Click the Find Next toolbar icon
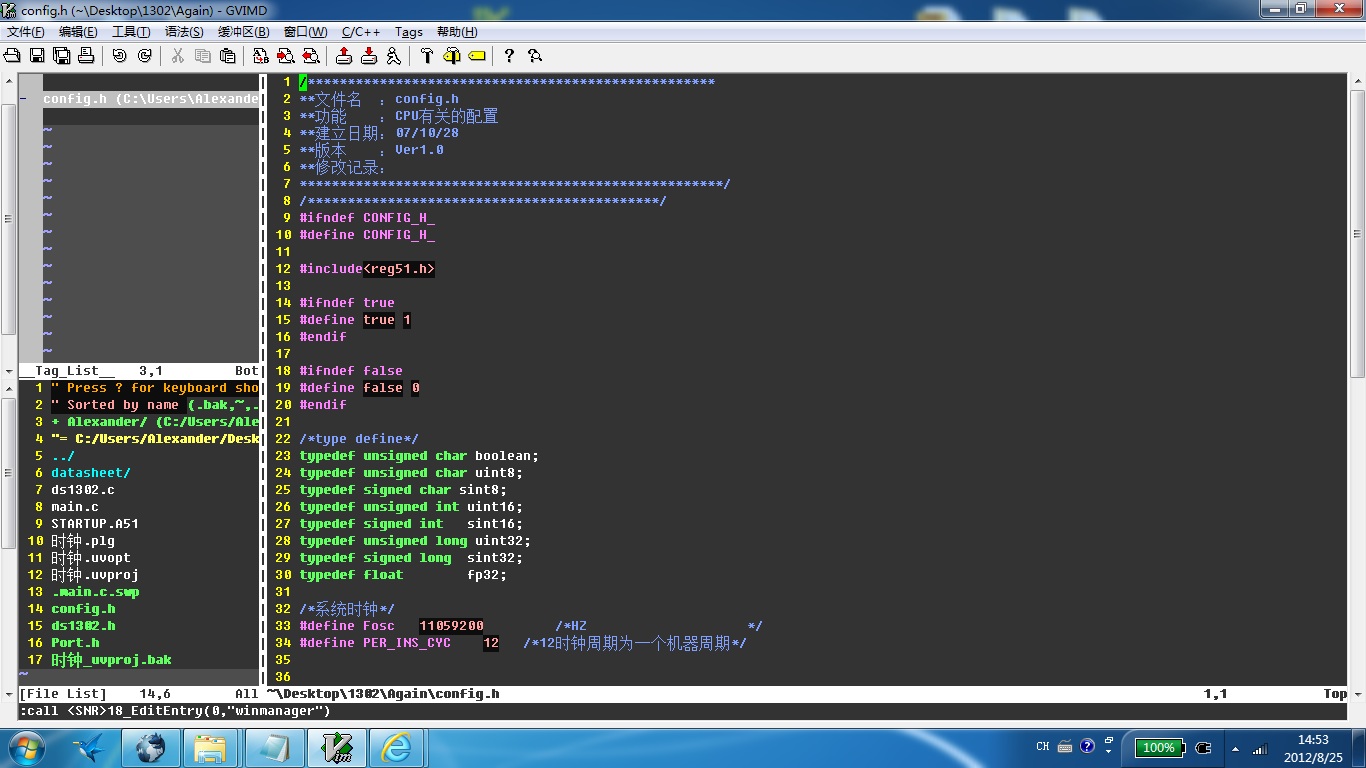This screenshot has height=768, width=1366. coord(285,56)
